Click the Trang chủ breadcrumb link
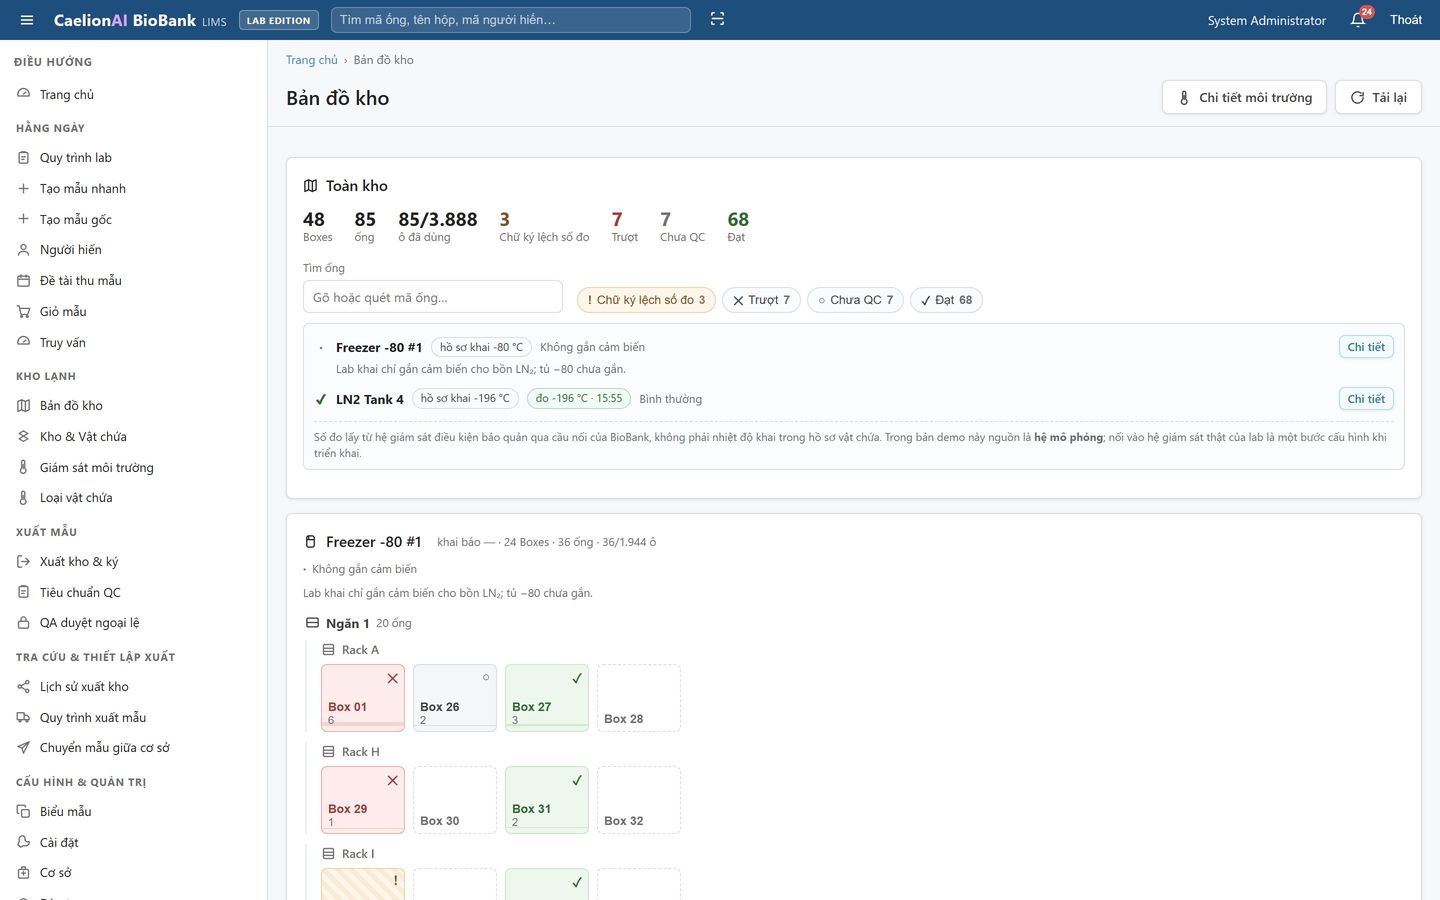The width and height of the screenshot is (1440, 900). 312,60
